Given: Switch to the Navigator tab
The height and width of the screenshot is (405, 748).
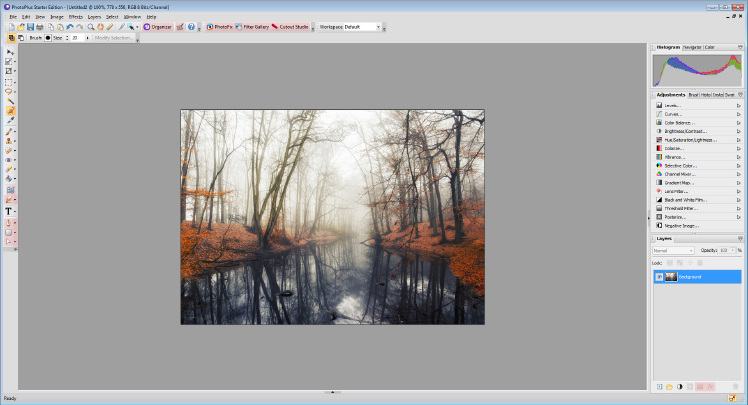Looking at the screenshot, I should (x=692, y=47).
